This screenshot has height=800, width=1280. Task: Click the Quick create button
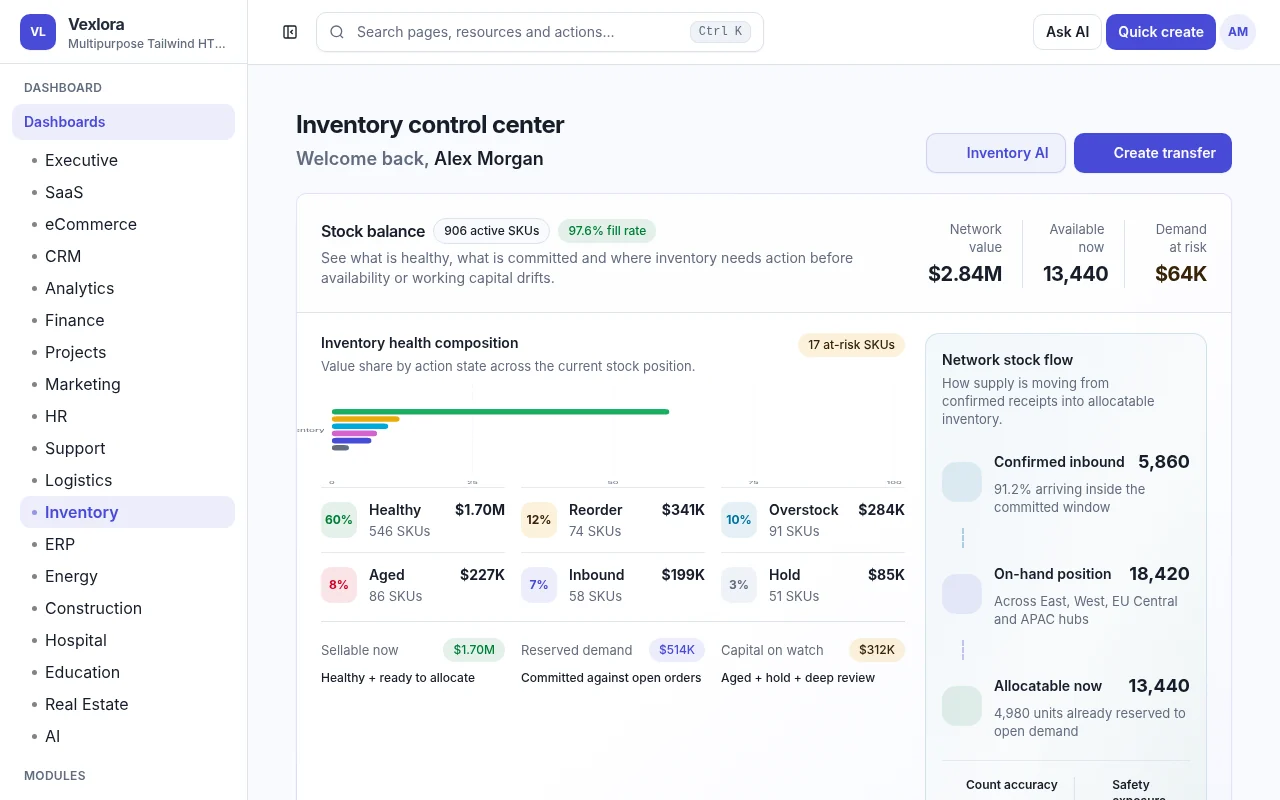pos(1160,32)
